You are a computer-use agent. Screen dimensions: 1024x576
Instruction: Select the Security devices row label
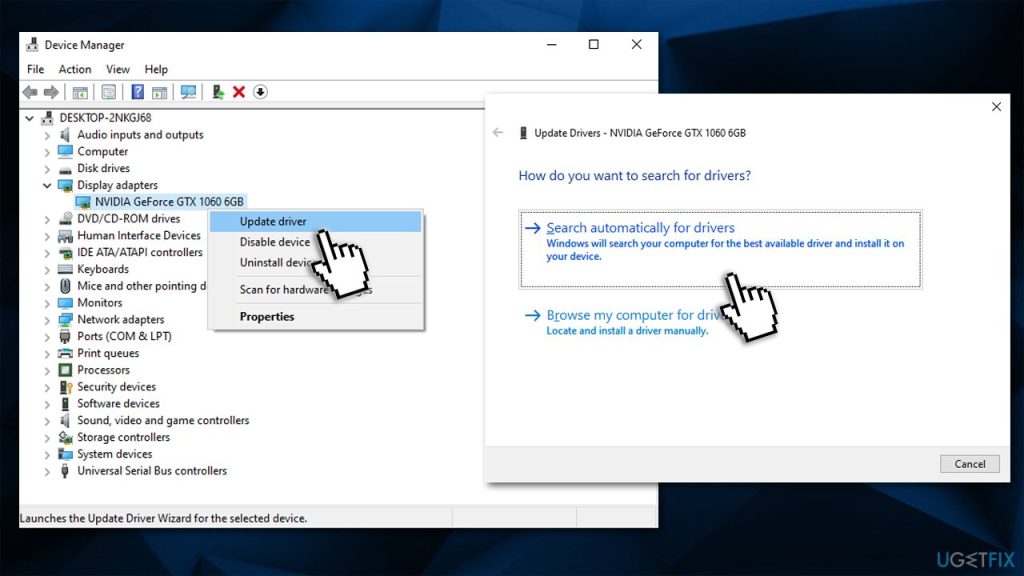coord(116,387)
